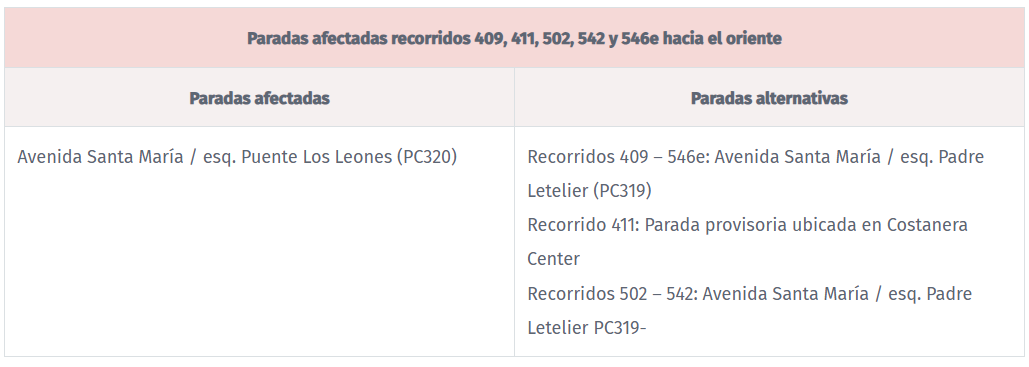Select the 'Paradas alternativas' column header
Image resolution: width=1029 pixels, height=367 pixels.
click(x=769, y=98)
